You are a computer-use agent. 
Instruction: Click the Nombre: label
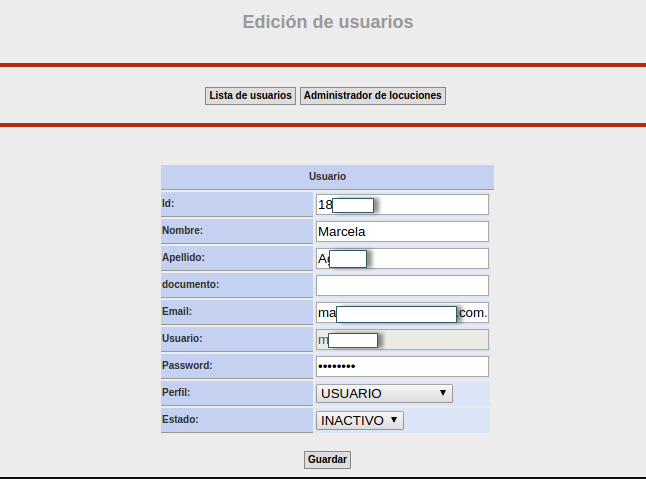coord(182,230)
